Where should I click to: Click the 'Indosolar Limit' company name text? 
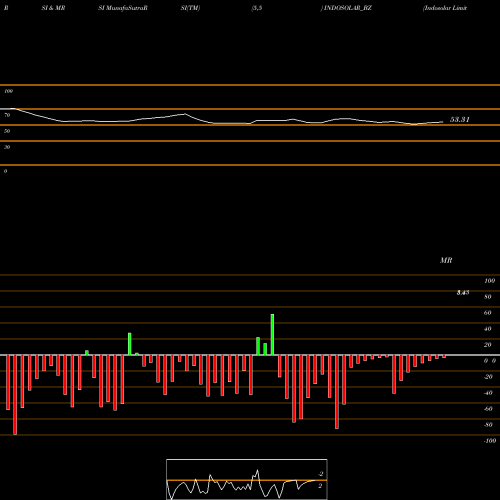pyautogui.click(x=445, y=8)
